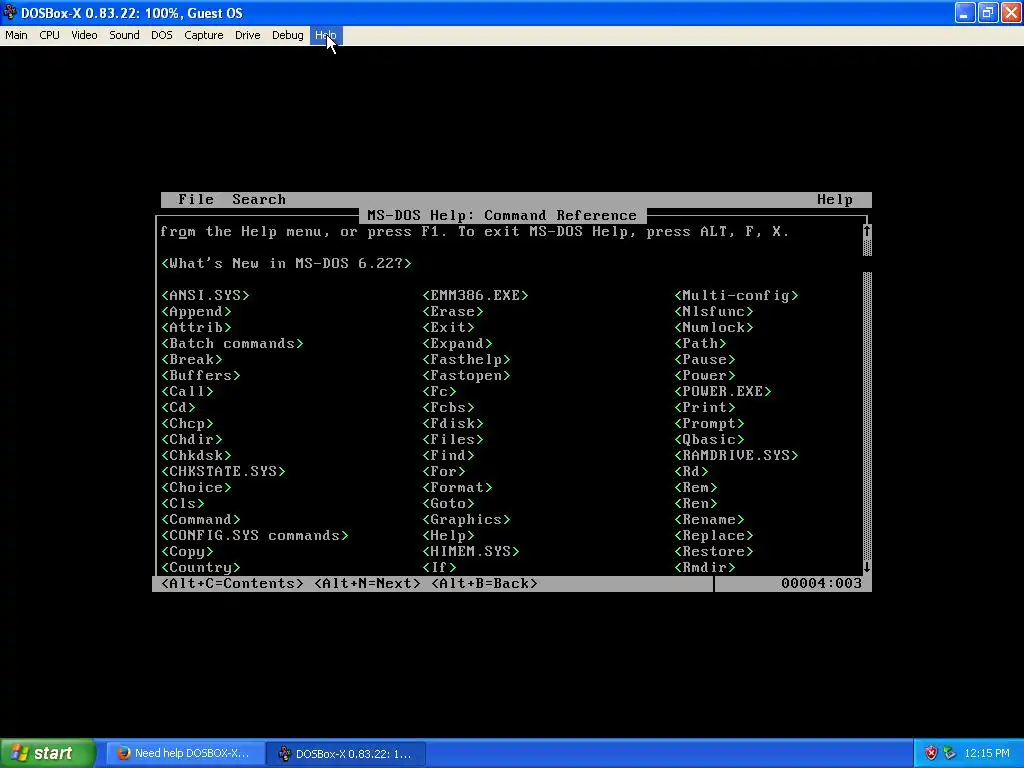Open the <Format> help topic
This screenshot has height=768, width=1024.
coord(457,487)
